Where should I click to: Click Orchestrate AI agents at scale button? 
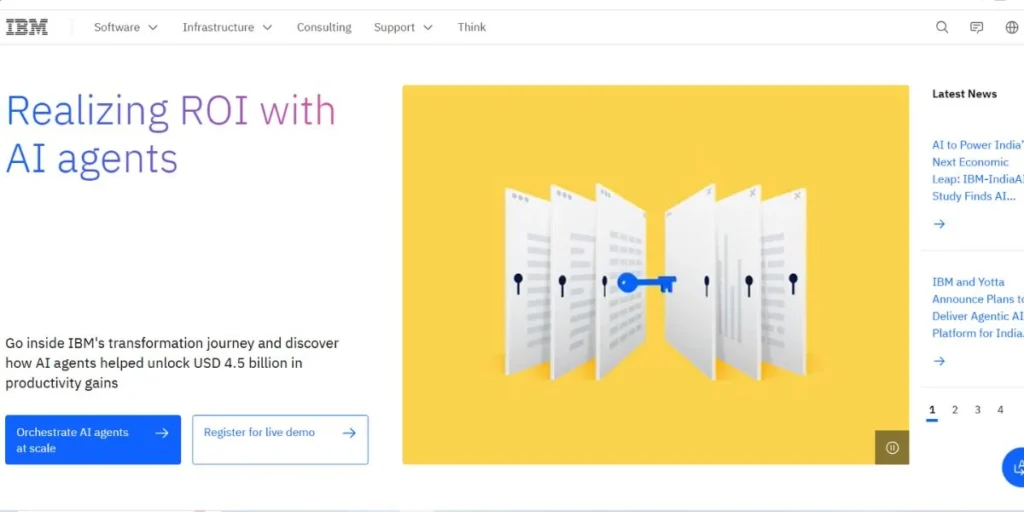pyautogui.click(x=93, y=440)
